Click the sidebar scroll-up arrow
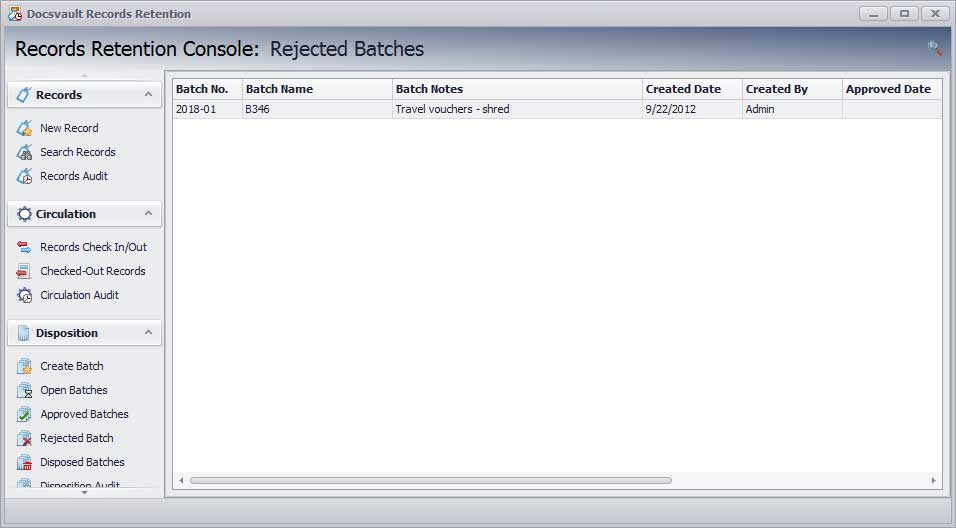 [85, 76]
